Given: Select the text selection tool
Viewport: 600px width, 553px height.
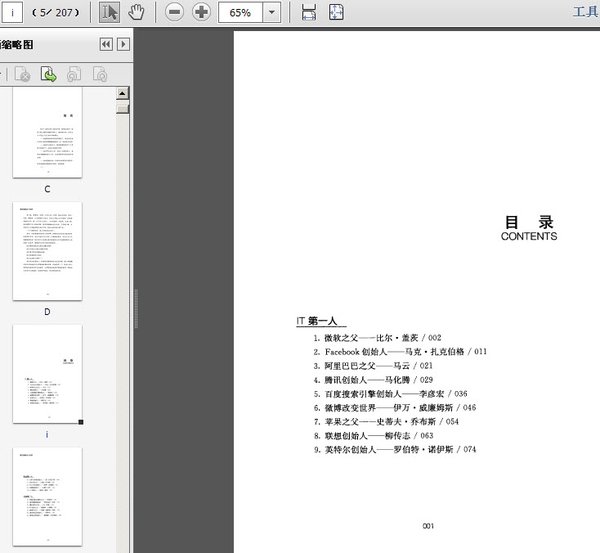Looking at the screenshot, I should coord(110,13).
